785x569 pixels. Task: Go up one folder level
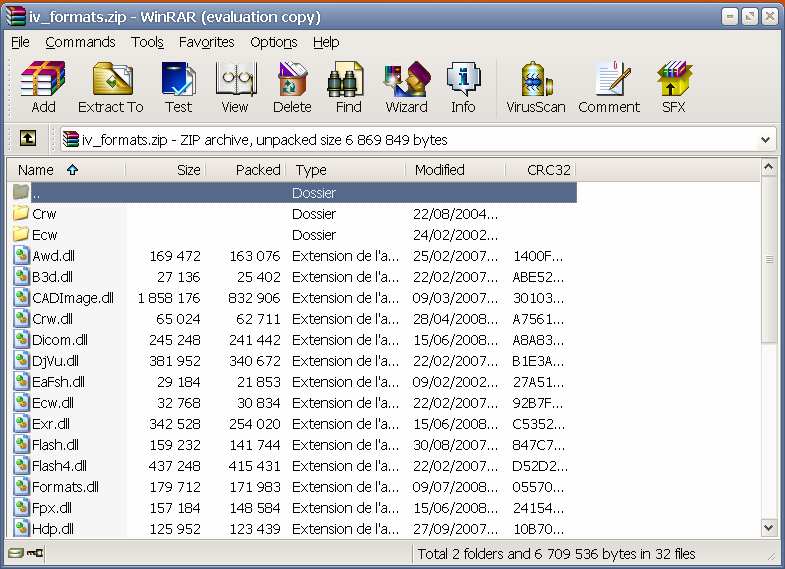point(28,138)
